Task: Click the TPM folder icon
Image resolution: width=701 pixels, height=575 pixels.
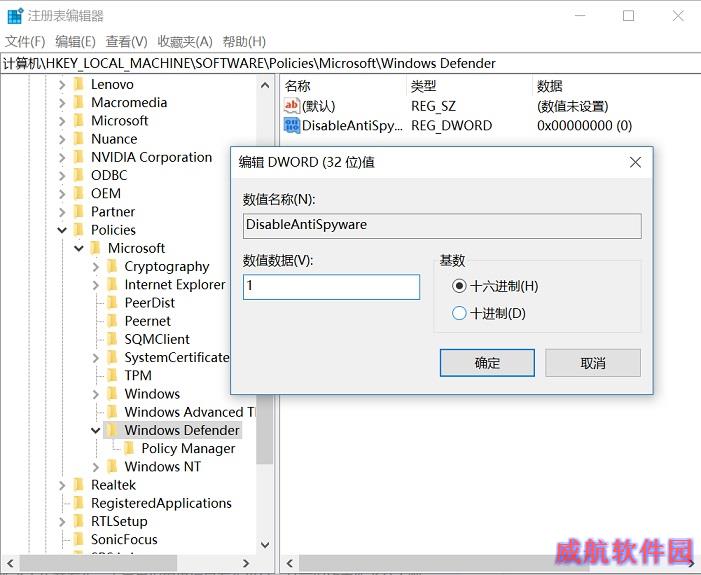Action: [112, 376]
